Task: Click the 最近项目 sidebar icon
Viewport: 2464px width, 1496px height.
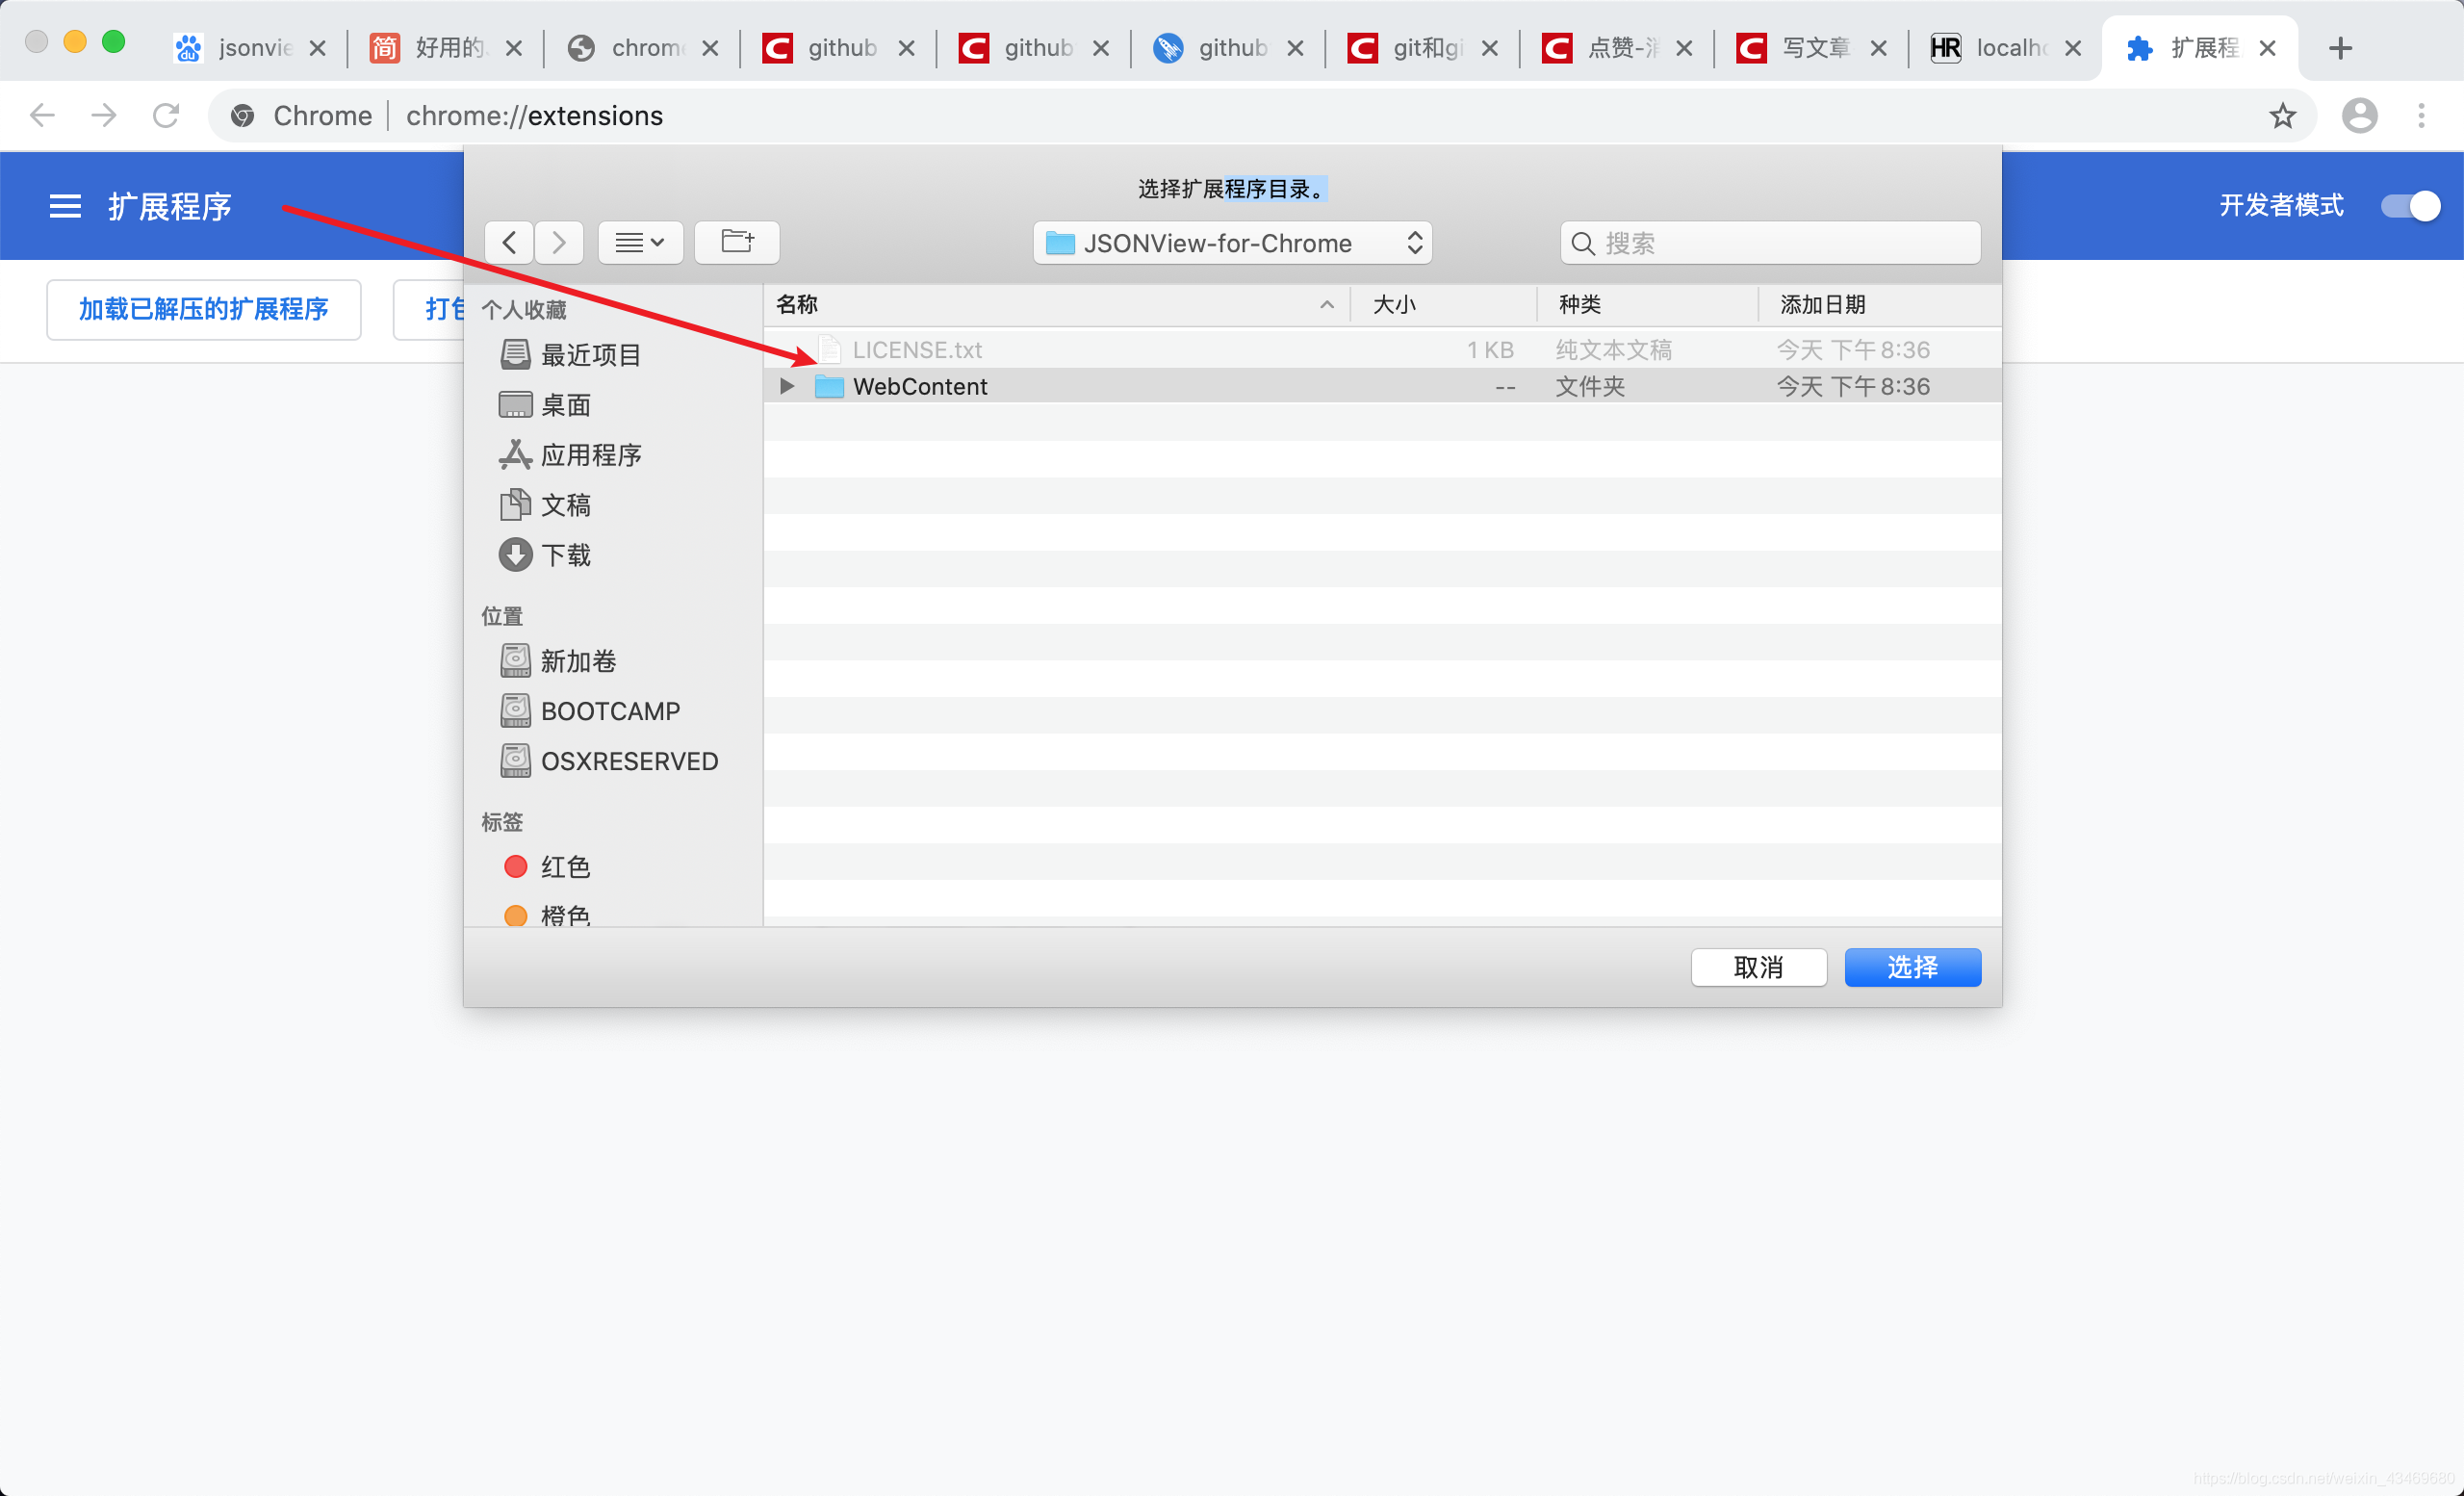Action: (515, 354)
